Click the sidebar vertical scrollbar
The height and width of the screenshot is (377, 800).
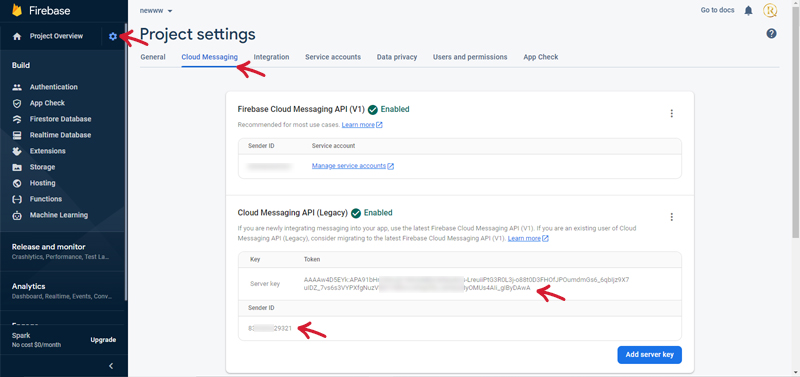pos(126,163)
